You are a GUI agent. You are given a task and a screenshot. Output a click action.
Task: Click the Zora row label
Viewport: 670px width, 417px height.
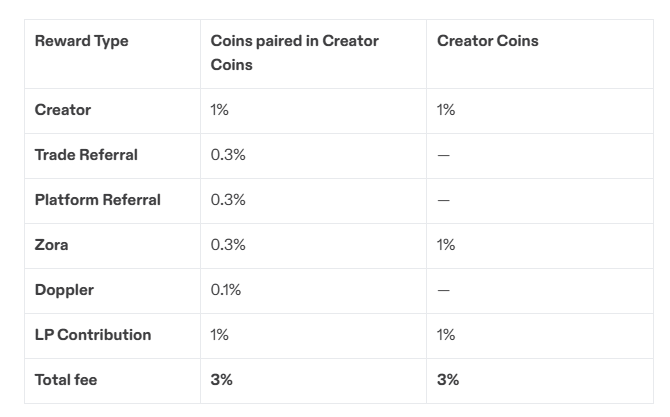51,245
